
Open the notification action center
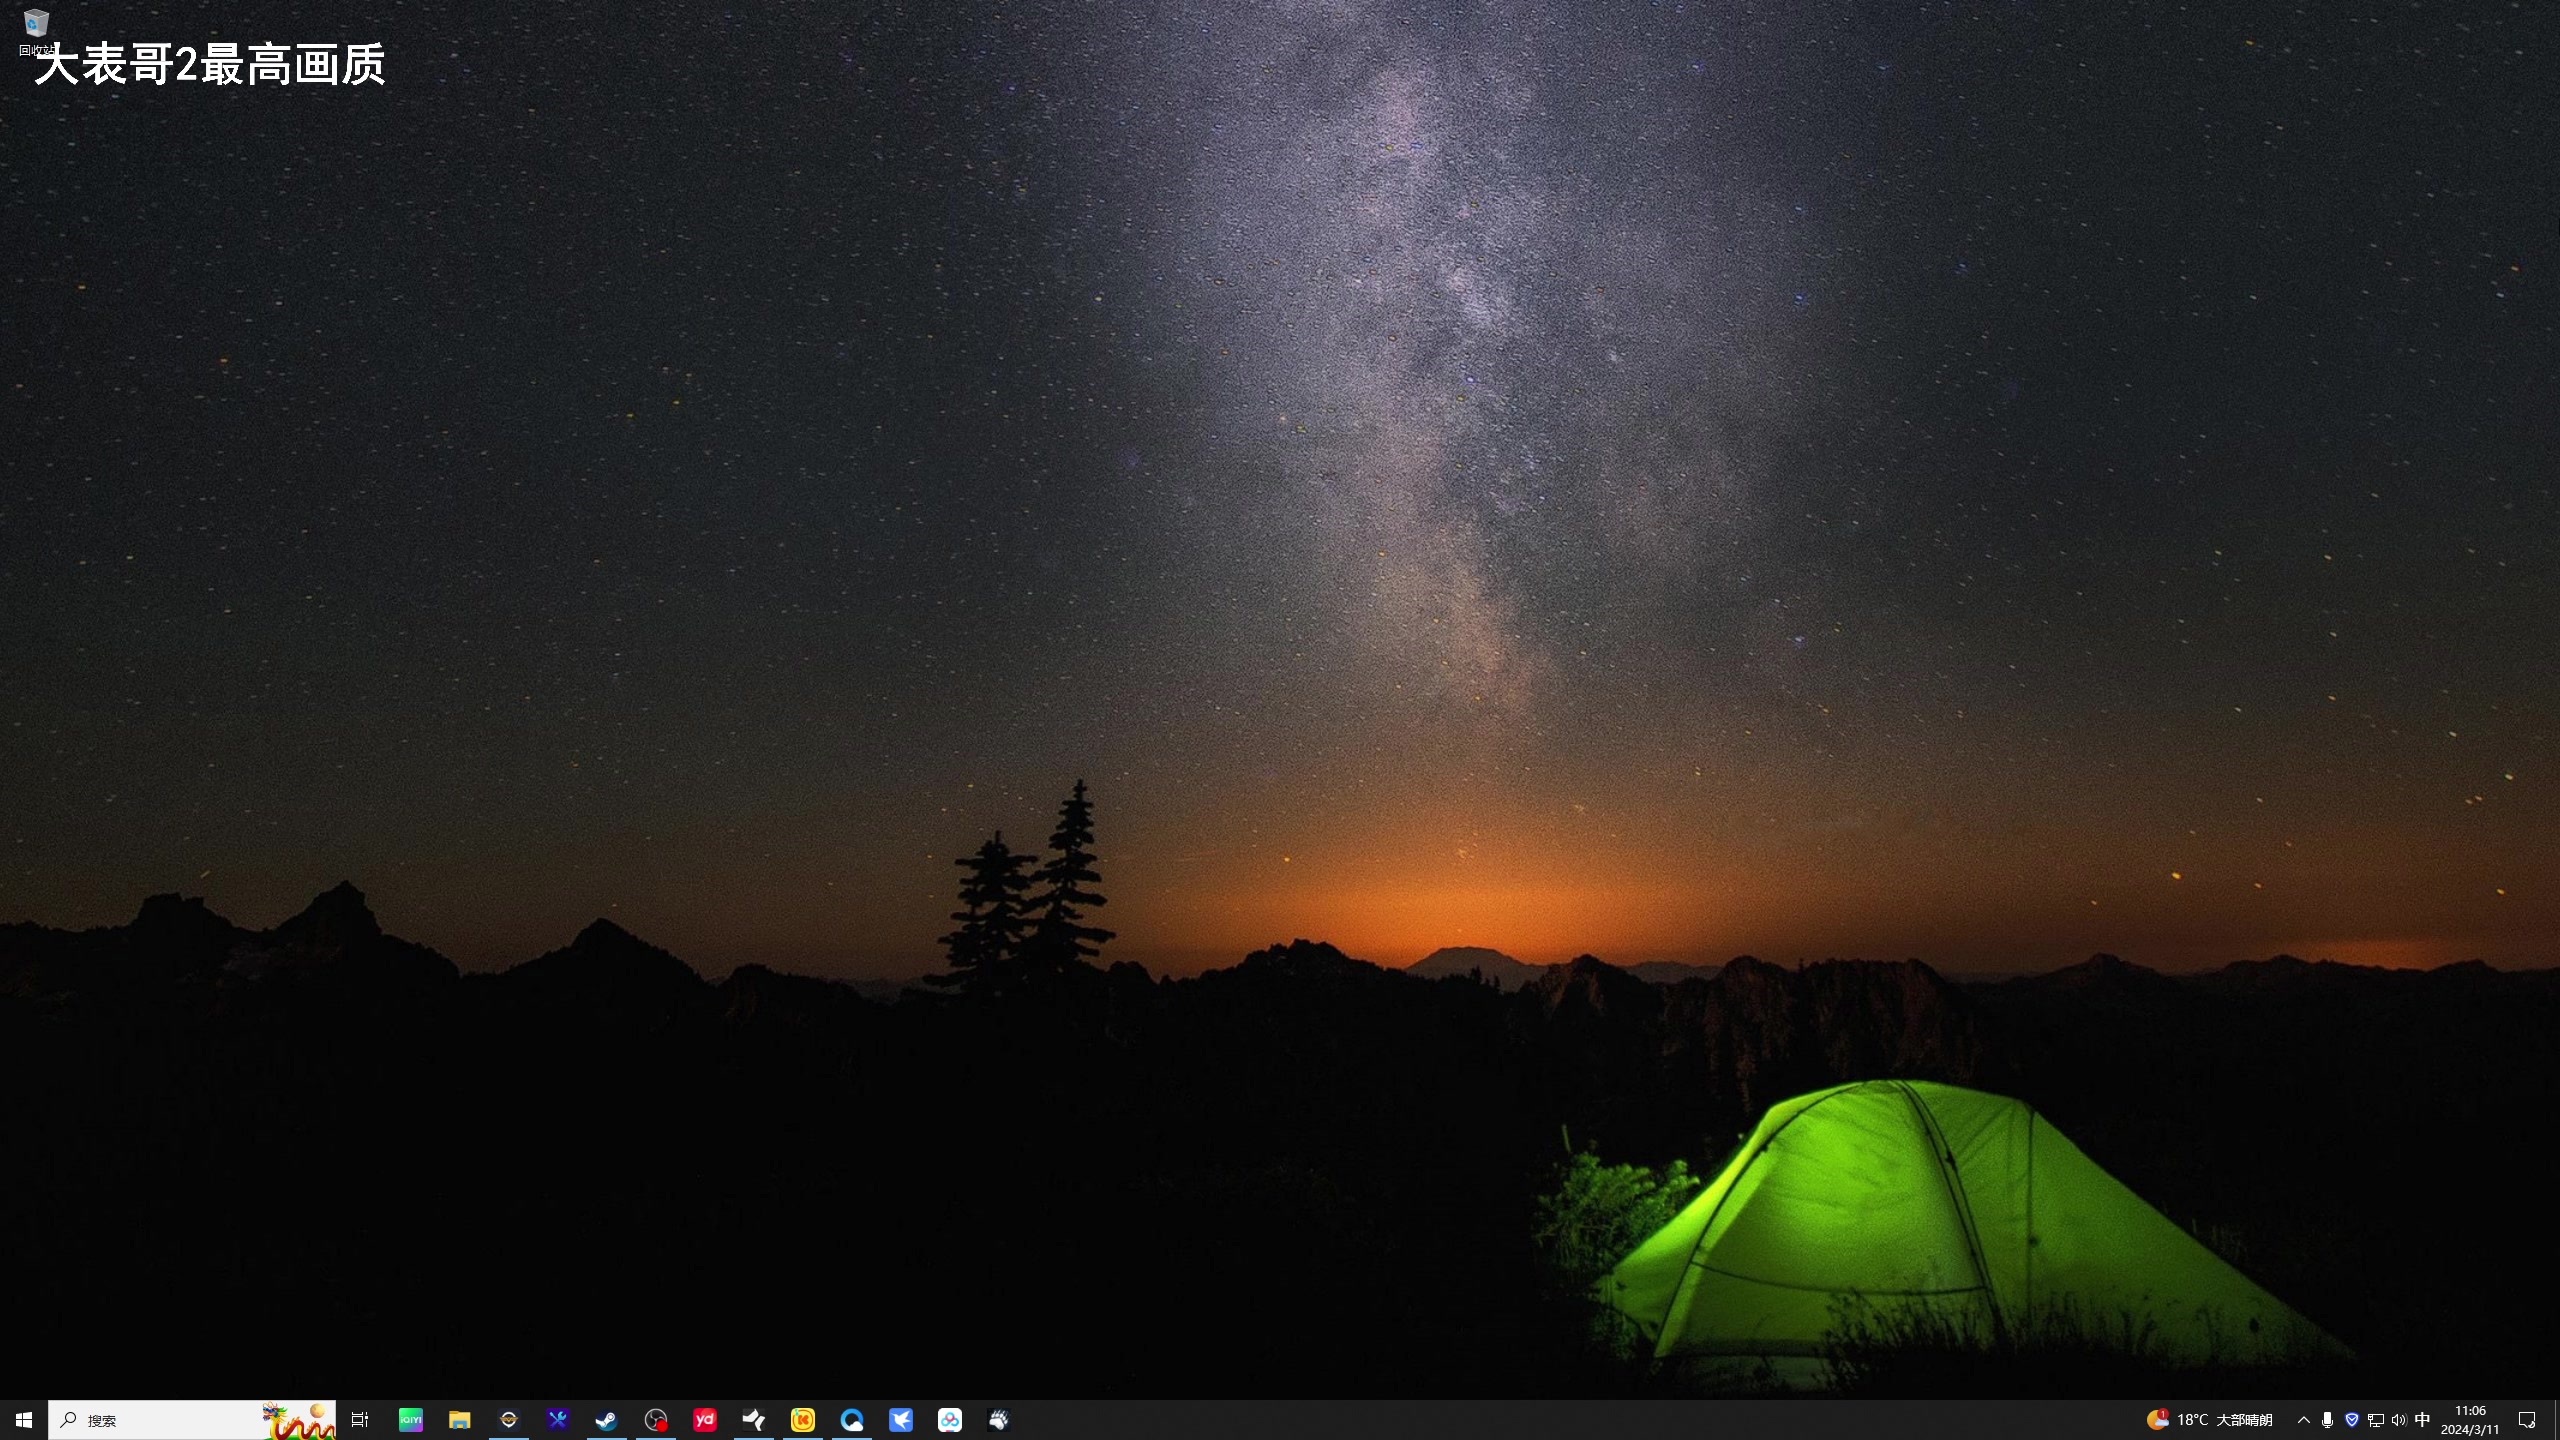[x=2527, y=1420]
